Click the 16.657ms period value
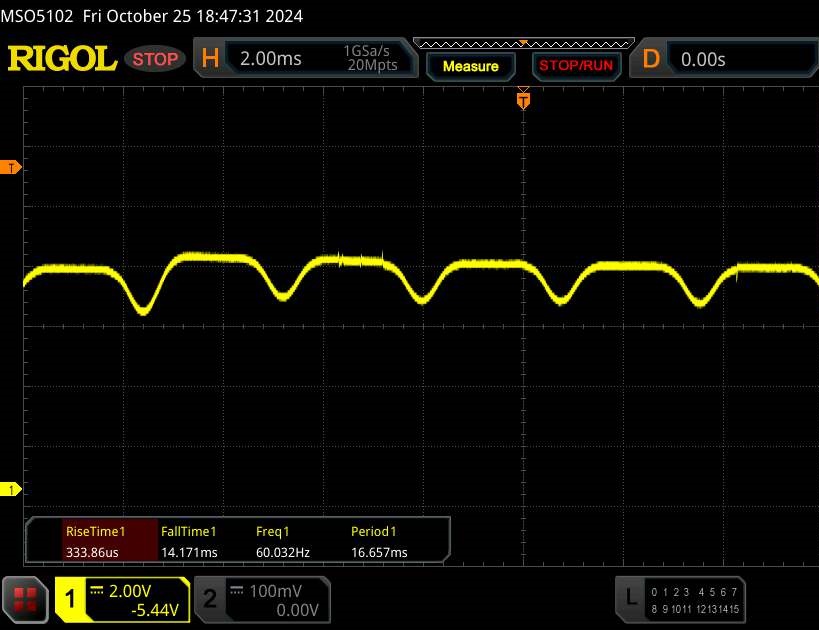 click(x=379, y=552)
